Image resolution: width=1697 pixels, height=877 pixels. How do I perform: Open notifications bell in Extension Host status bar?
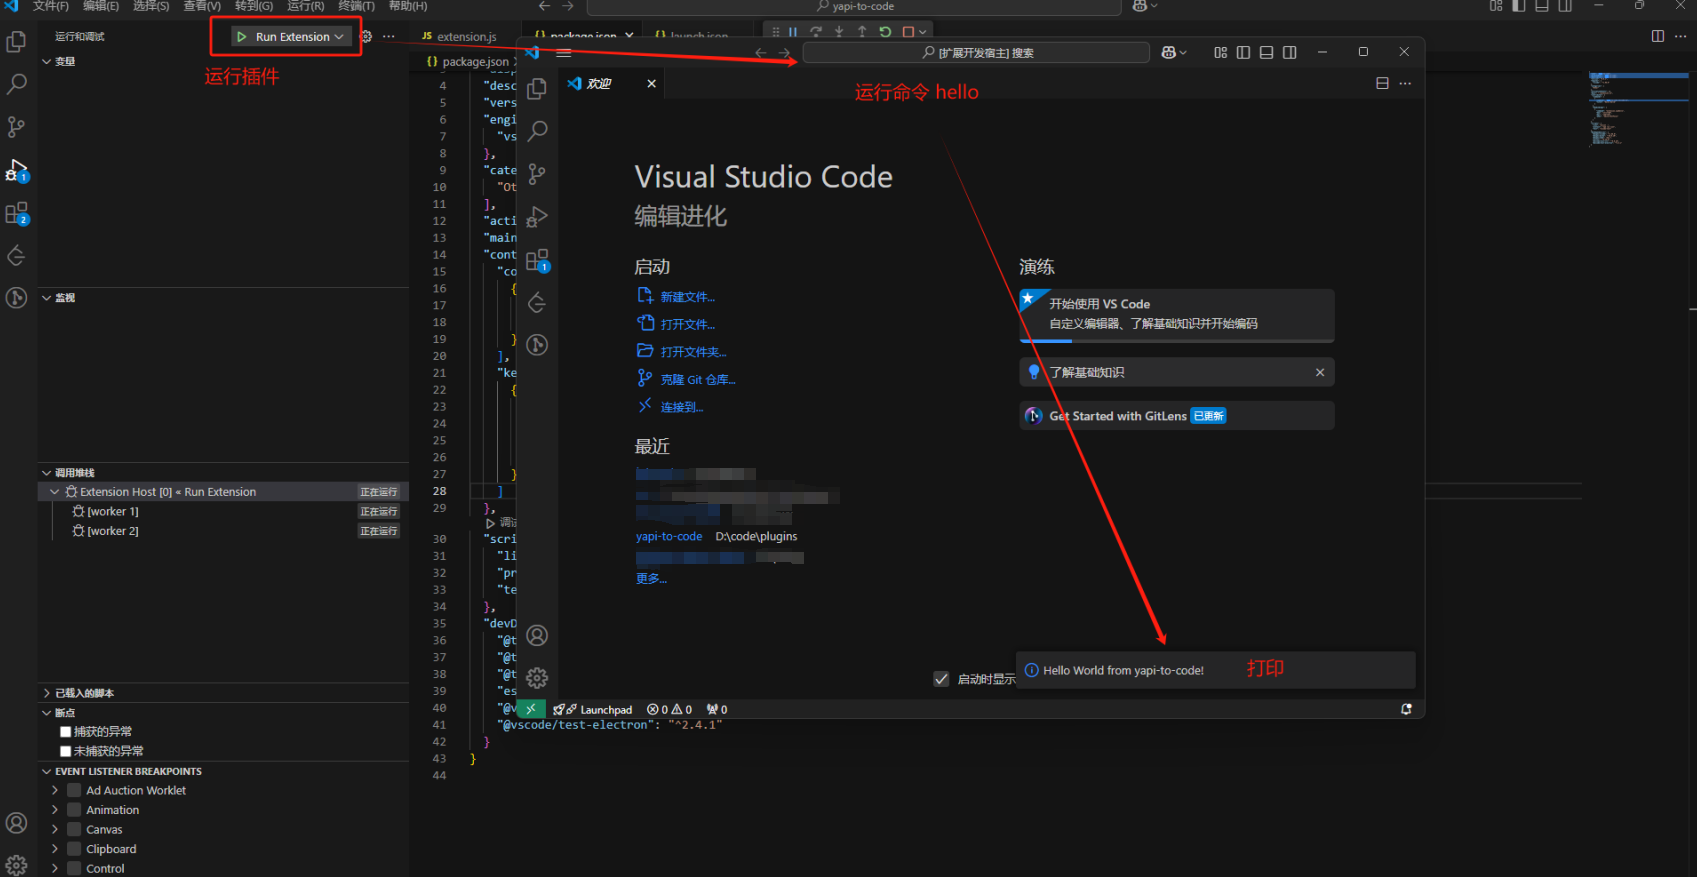pos(1406,709)
